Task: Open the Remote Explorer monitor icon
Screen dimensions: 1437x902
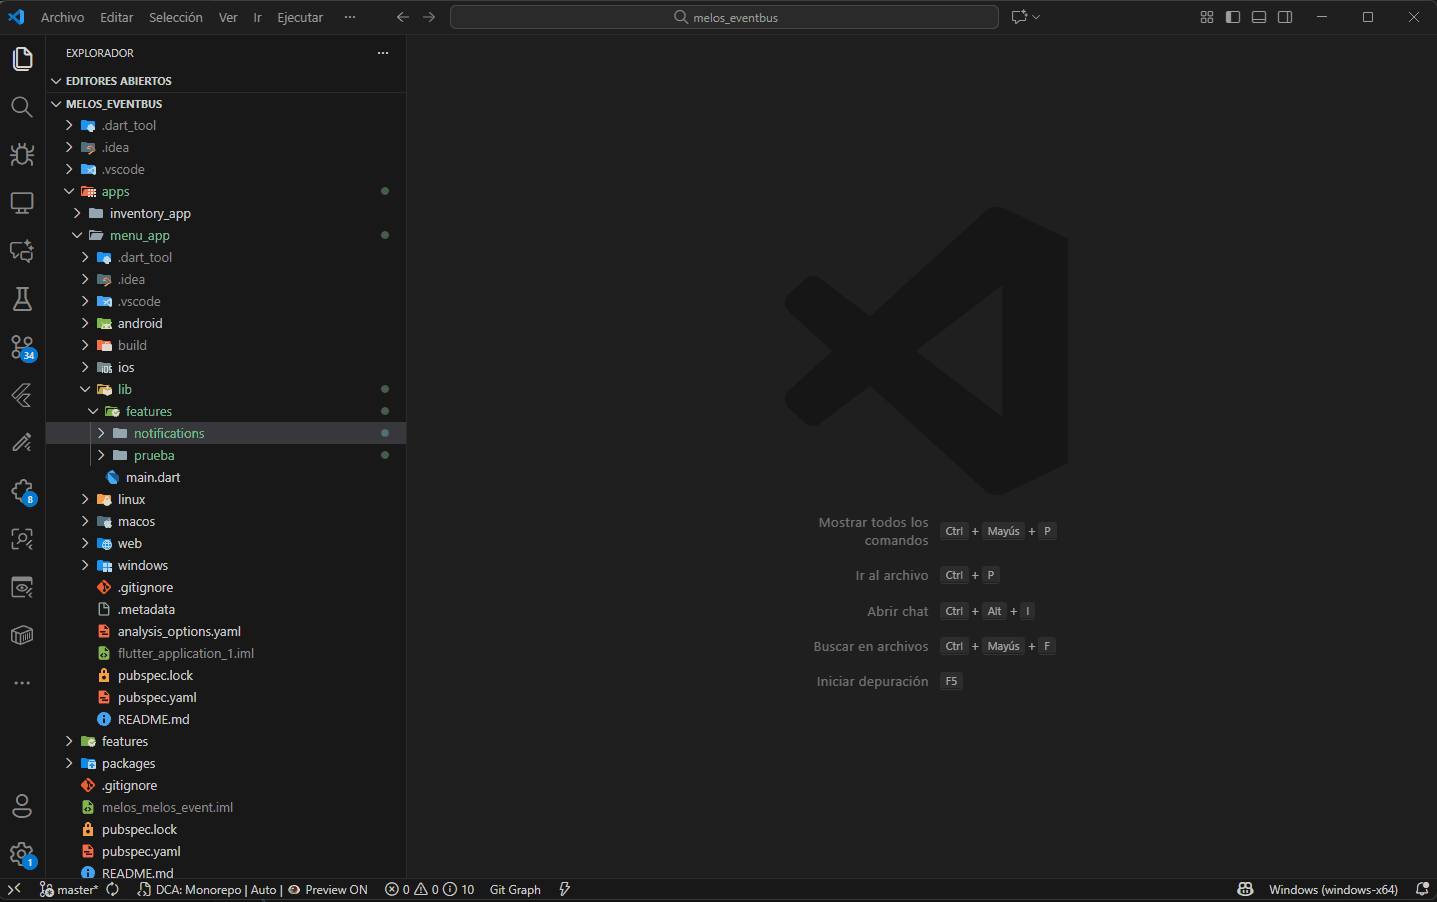Action: tap(22, 203)
